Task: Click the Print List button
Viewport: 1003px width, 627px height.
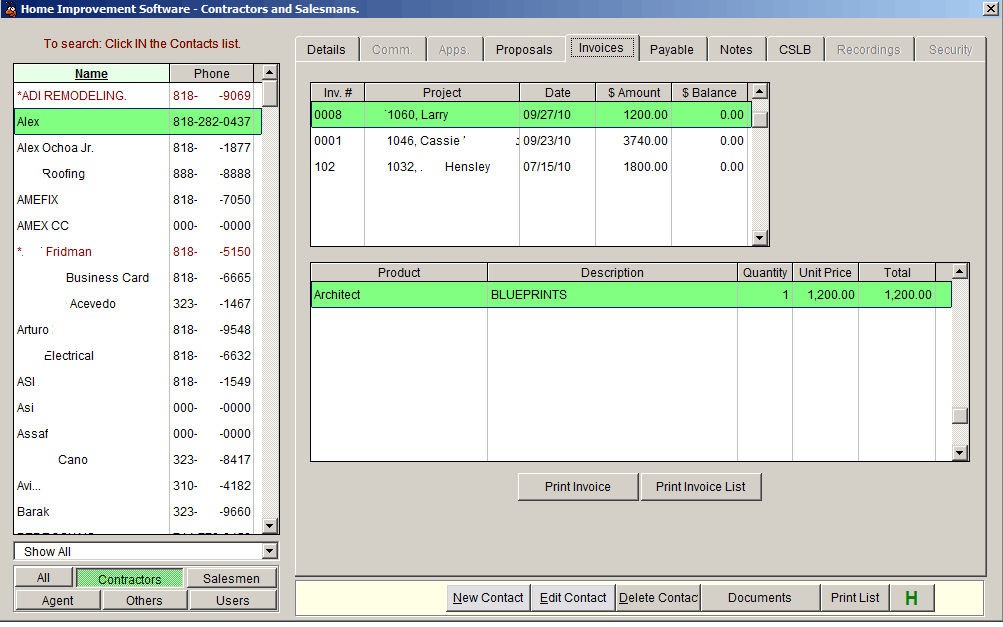Action: (855, 598)
